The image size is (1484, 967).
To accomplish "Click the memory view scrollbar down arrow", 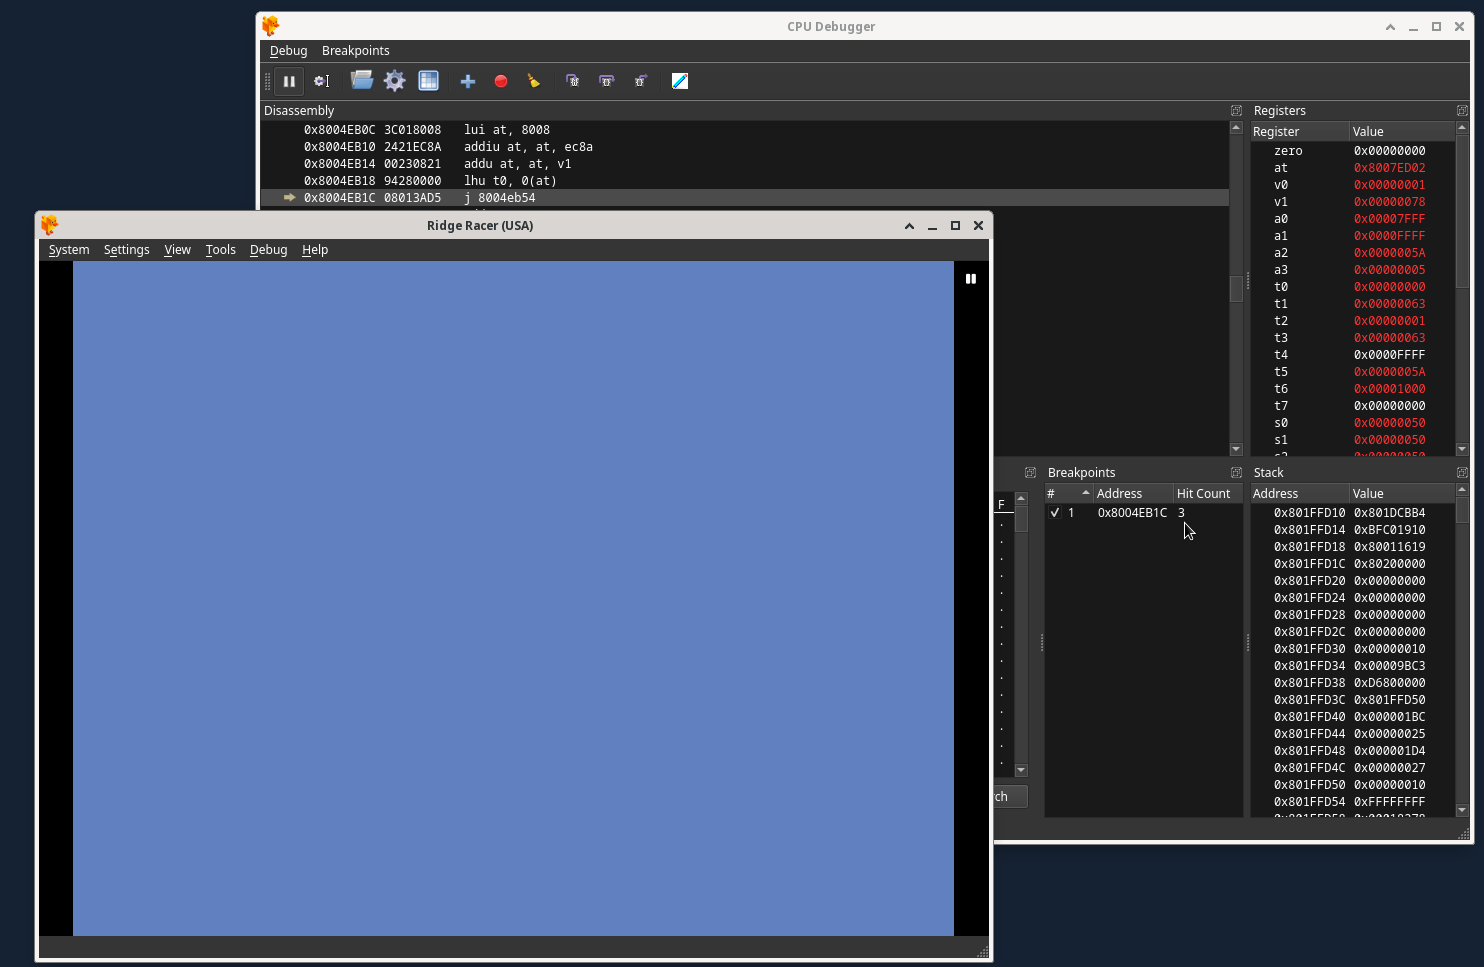I will [x=1021, y=770].
